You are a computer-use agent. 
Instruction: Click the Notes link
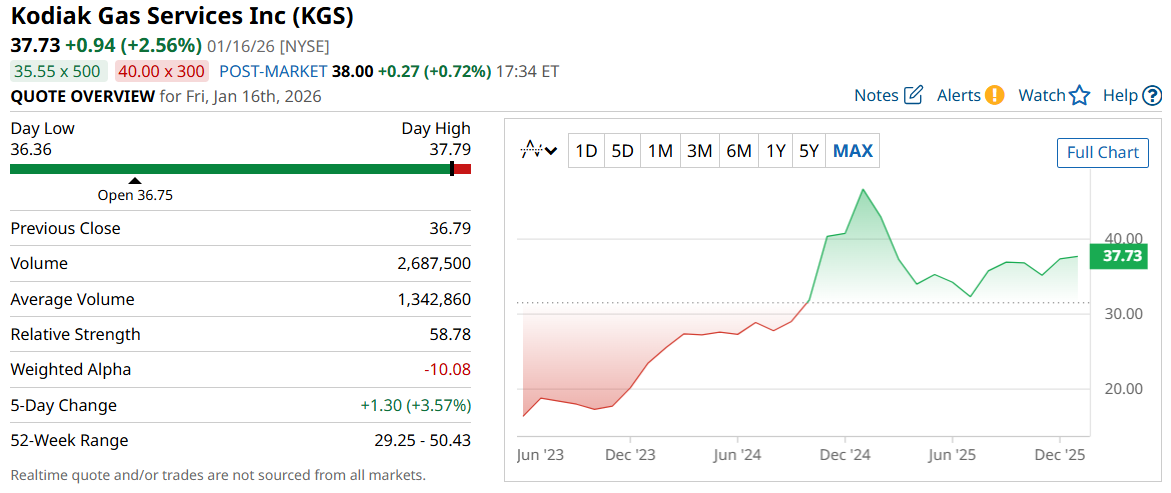pyautogui.click(x=876, y=96)
